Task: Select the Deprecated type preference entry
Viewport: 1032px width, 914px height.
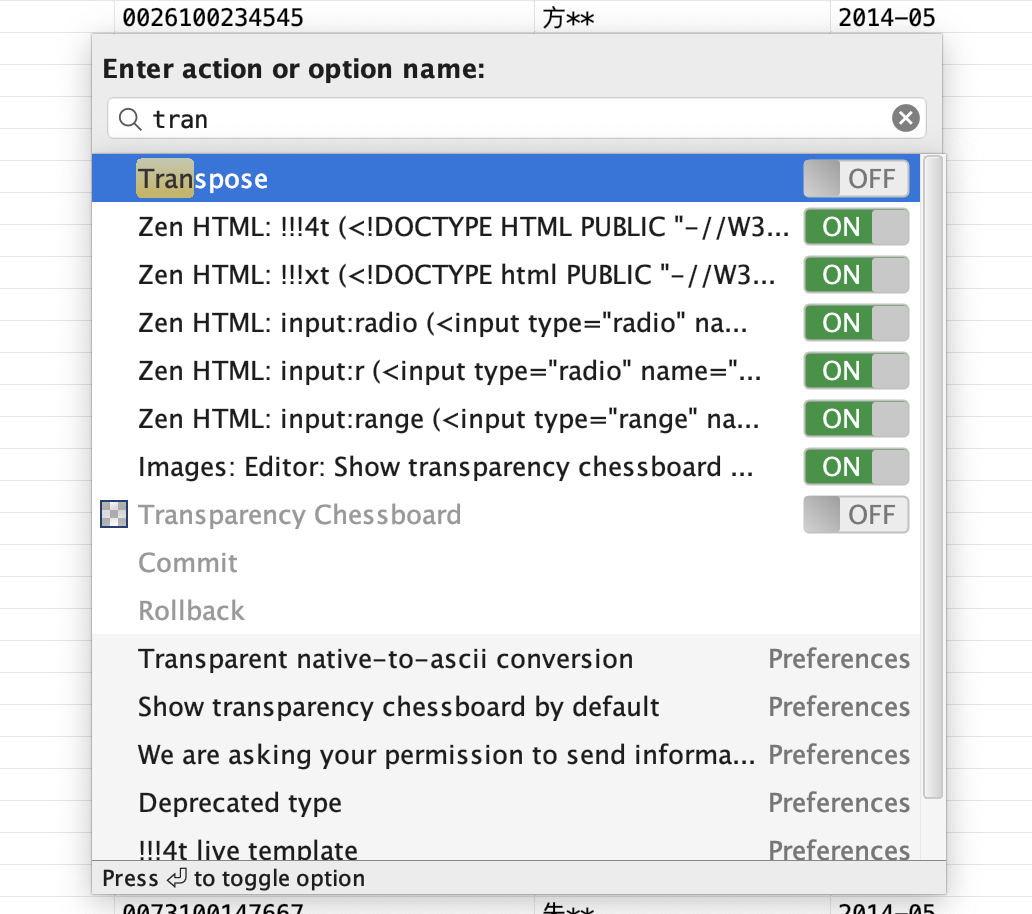Action: pyautogui.click(x=240, y=803)
